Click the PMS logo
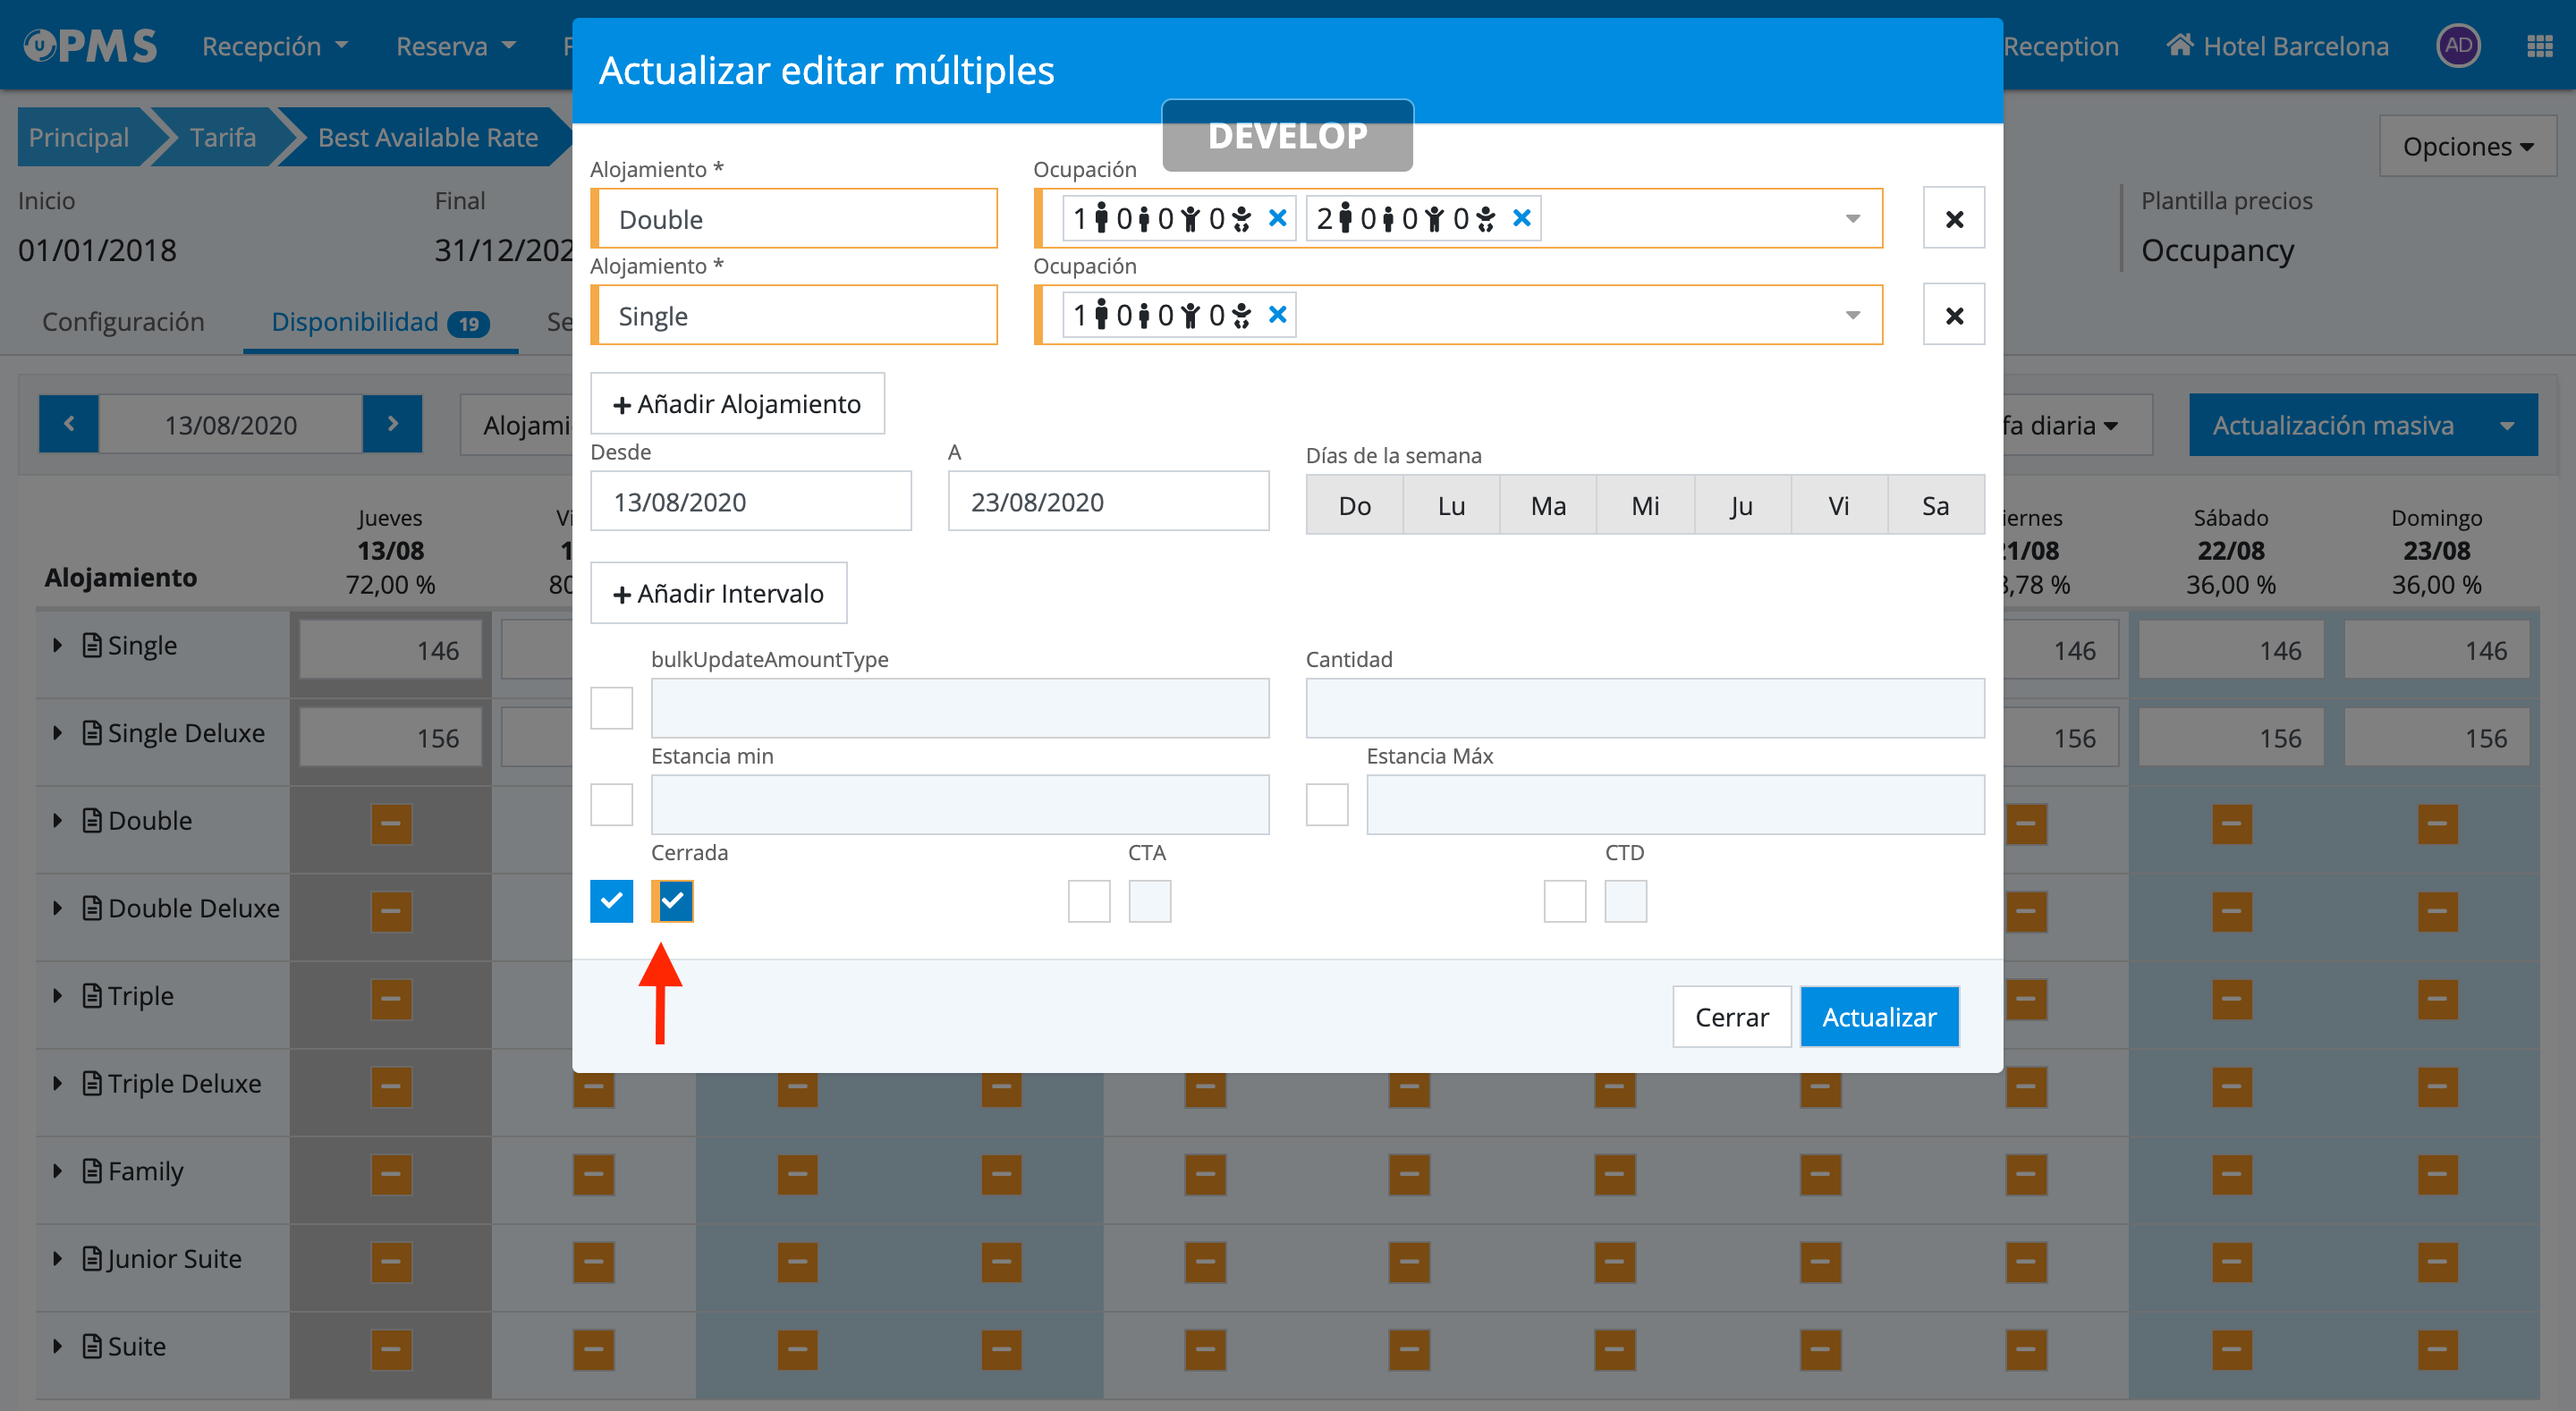The width and height of the screenshot is (2576, 1411). [x=91, y=45]
